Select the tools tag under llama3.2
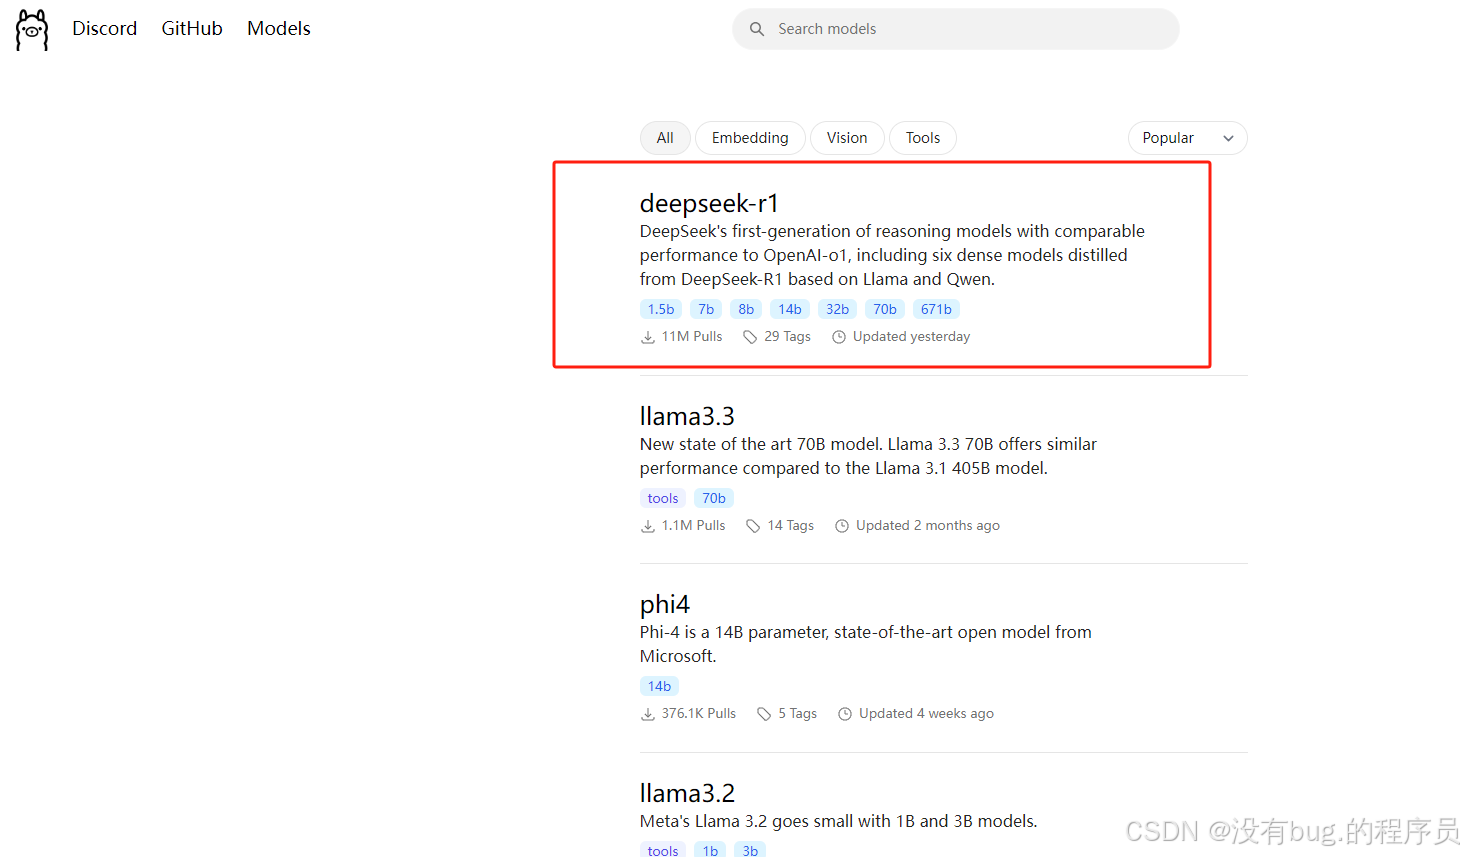The height and width of the screenshot is (857, 1464). coord(663,851)
